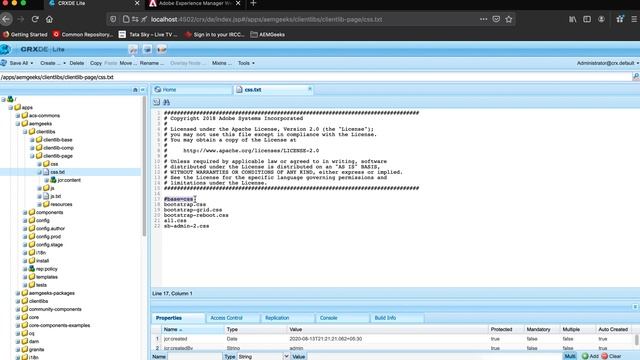The height and width of the screenshot is (360, 640).
Task: Click the first header tool icon beside CRXDE Lite
Action: [133, 49]
